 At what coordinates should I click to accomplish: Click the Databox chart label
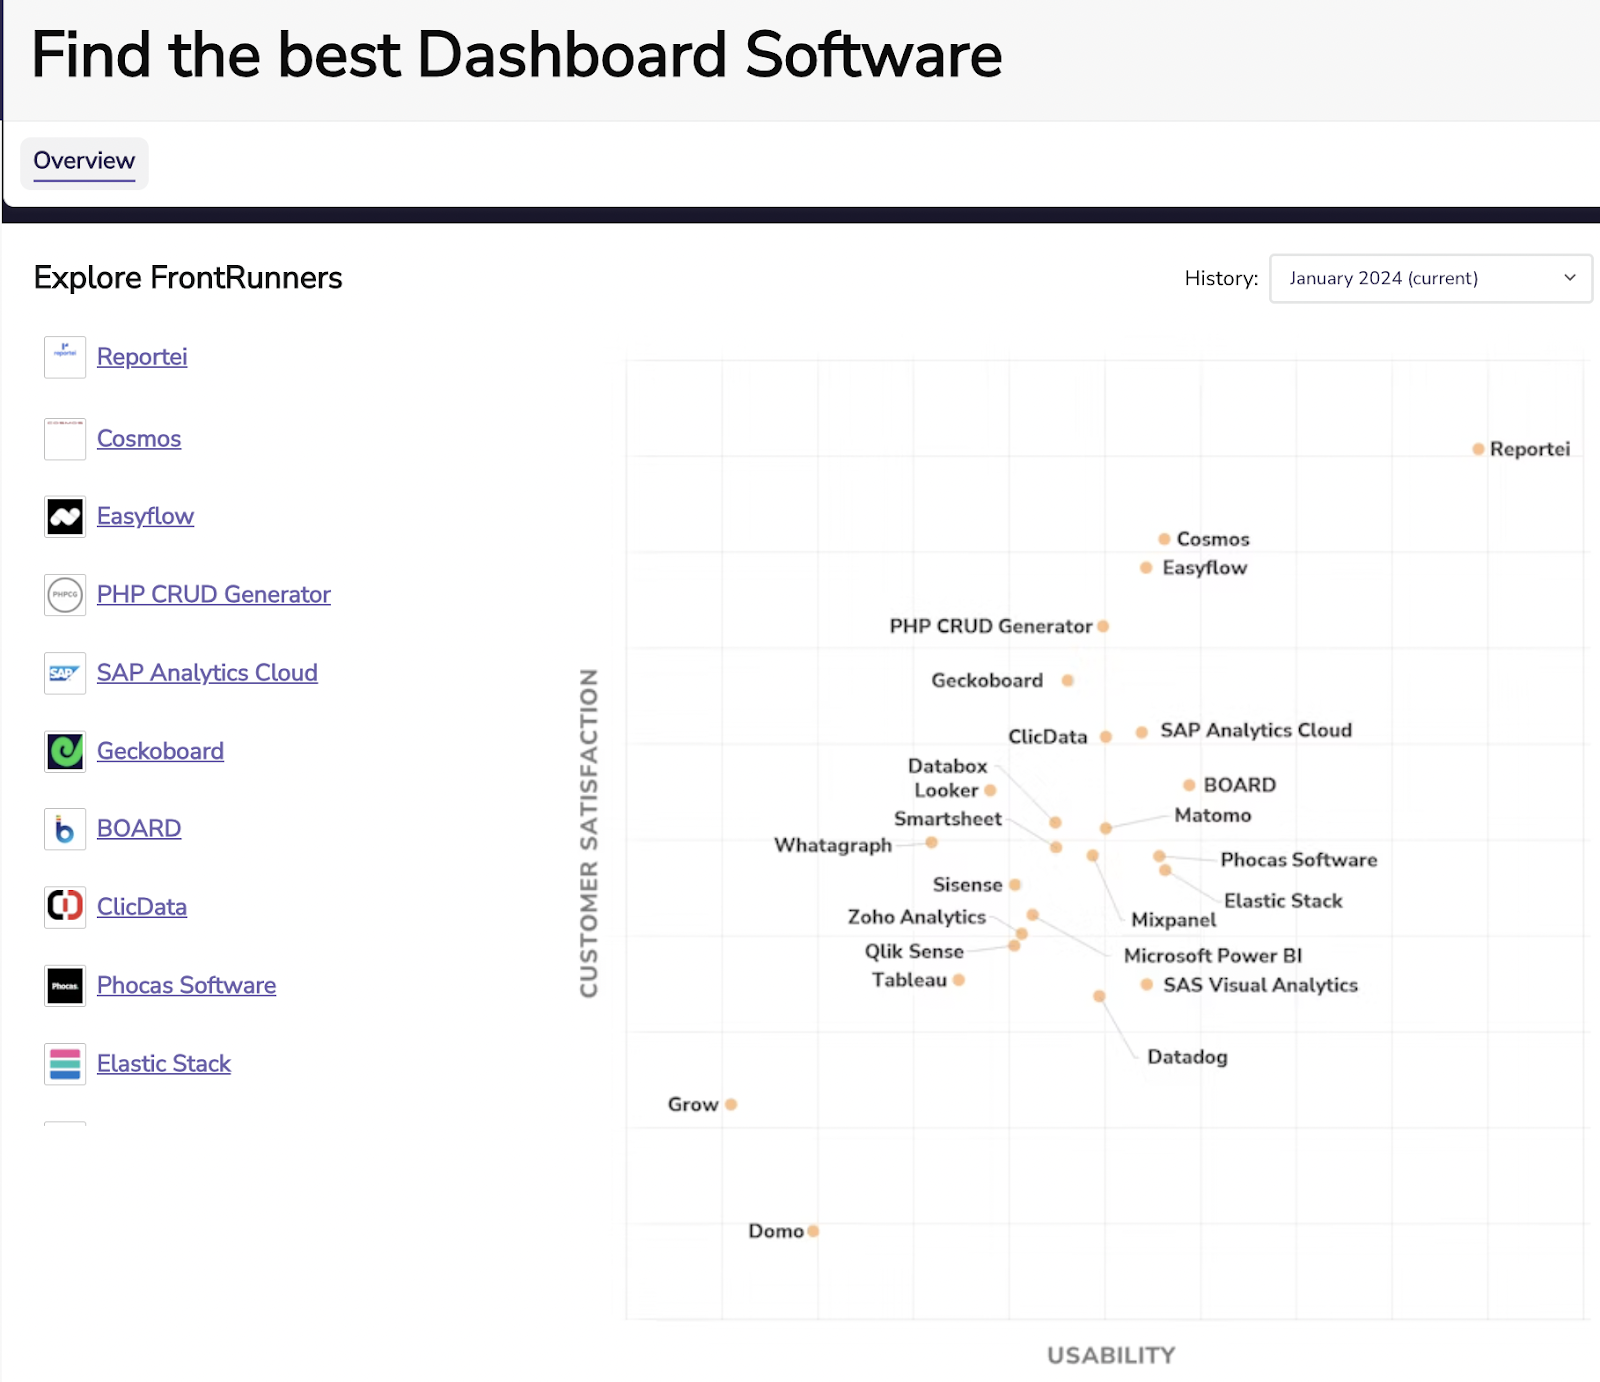pyautogui.click(x=948, y=766)
